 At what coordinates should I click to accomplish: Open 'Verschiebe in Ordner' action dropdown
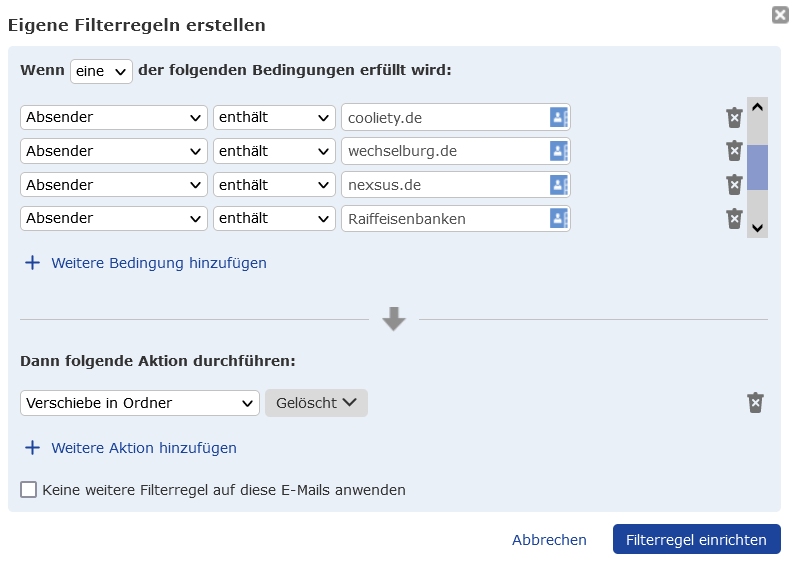(x=140, y=403)
